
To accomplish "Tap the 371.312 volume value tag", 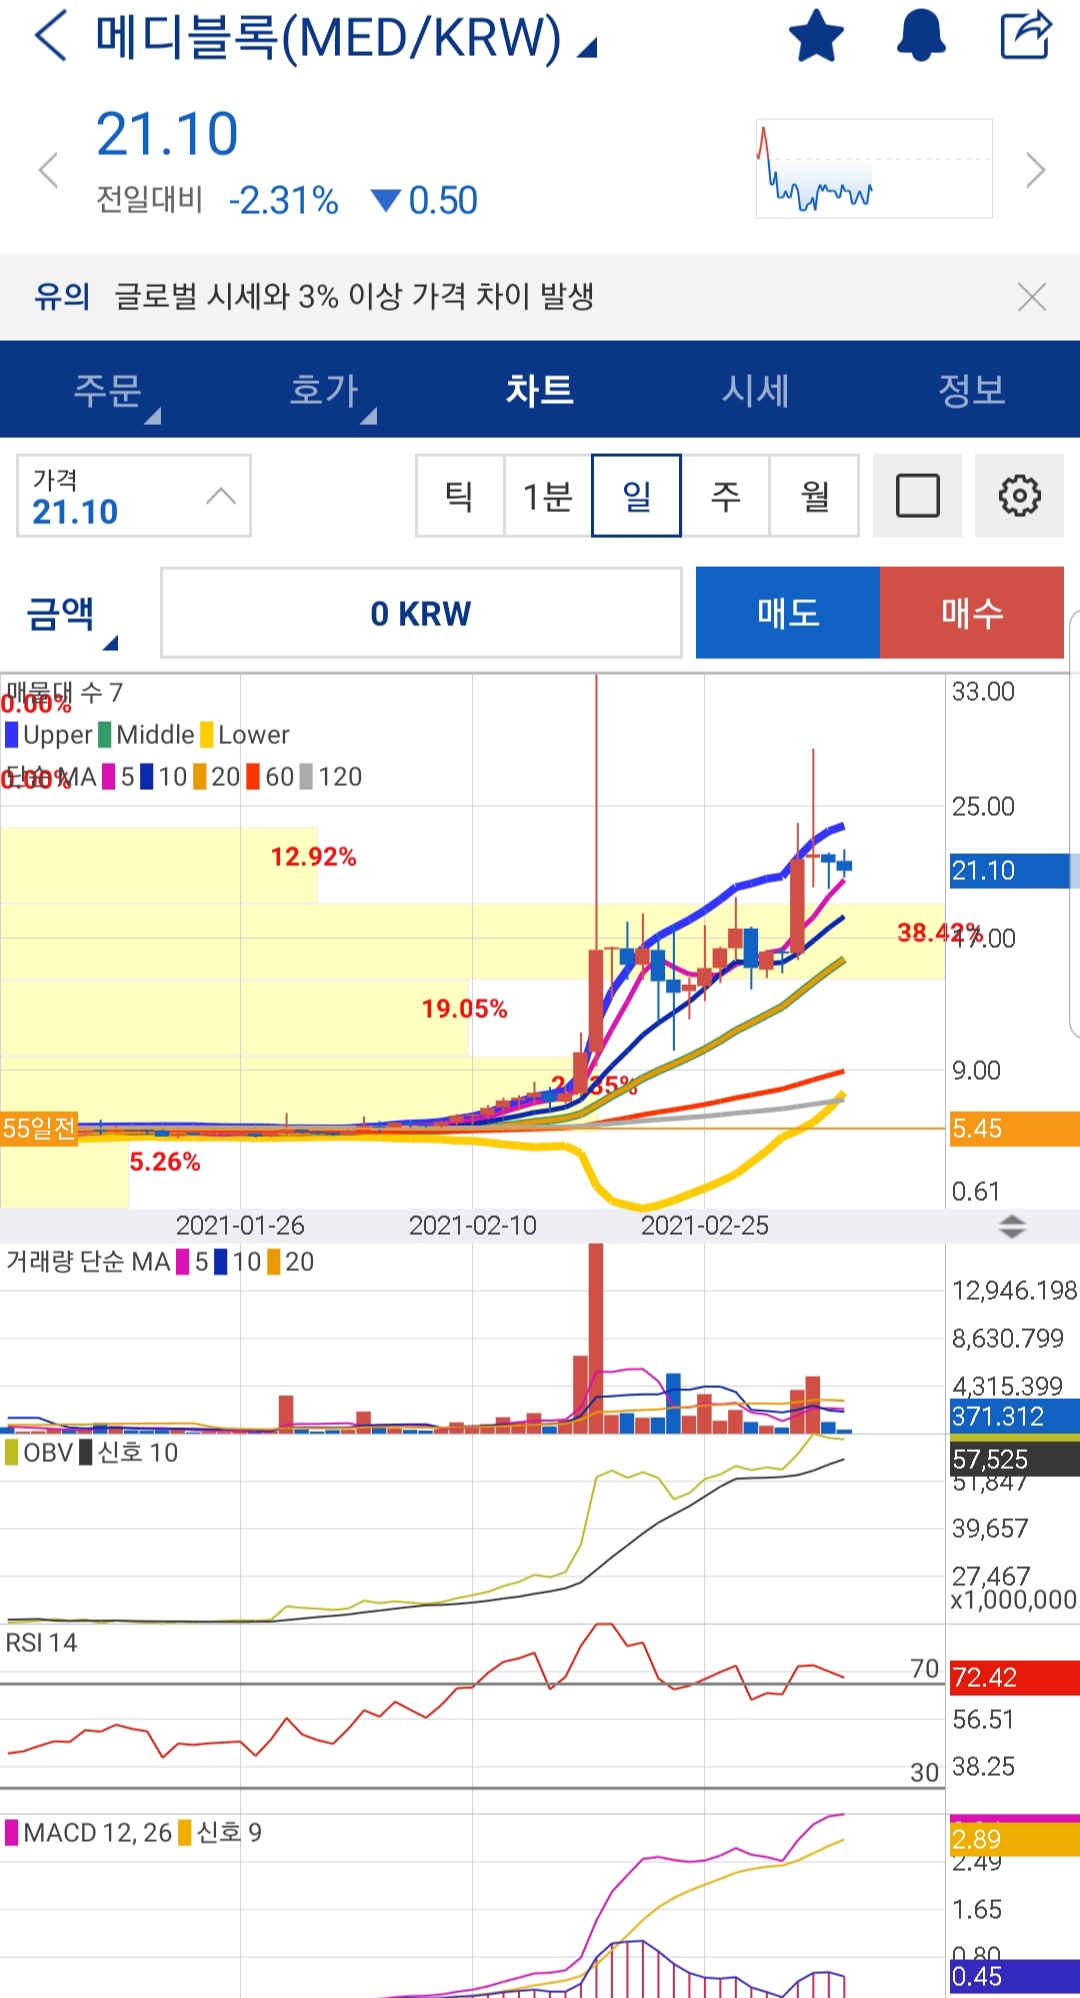I will tap(1013, 1416).
